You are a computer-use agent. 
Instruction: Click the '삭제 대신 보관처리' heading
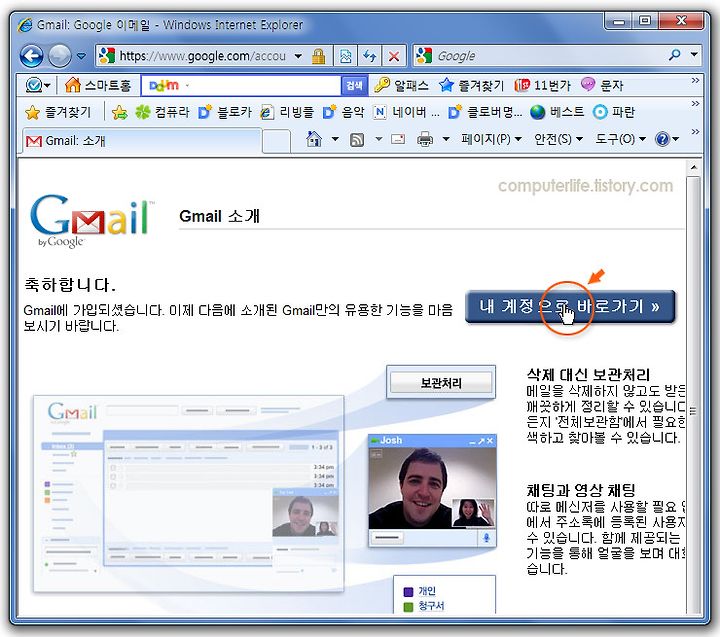(588, 375)
